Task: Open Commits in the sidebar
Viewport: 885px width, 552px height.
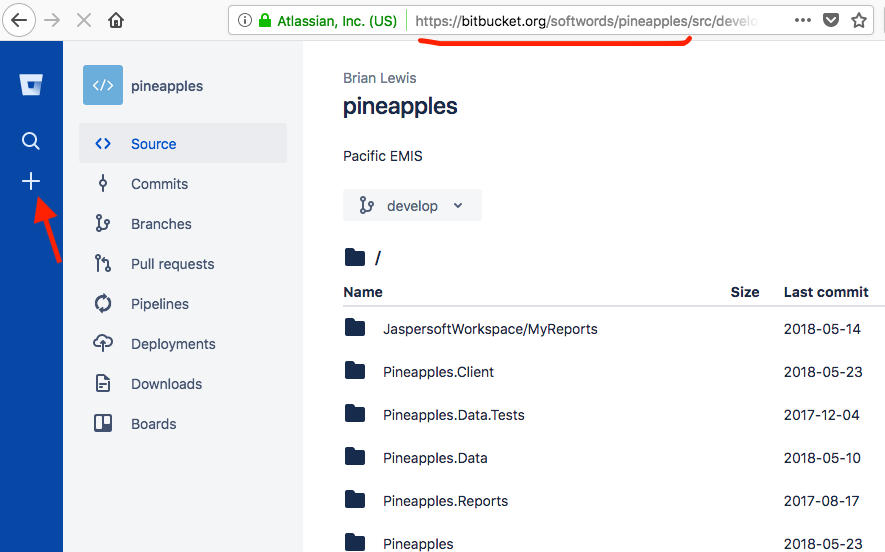Action: (x=159, y=184)
